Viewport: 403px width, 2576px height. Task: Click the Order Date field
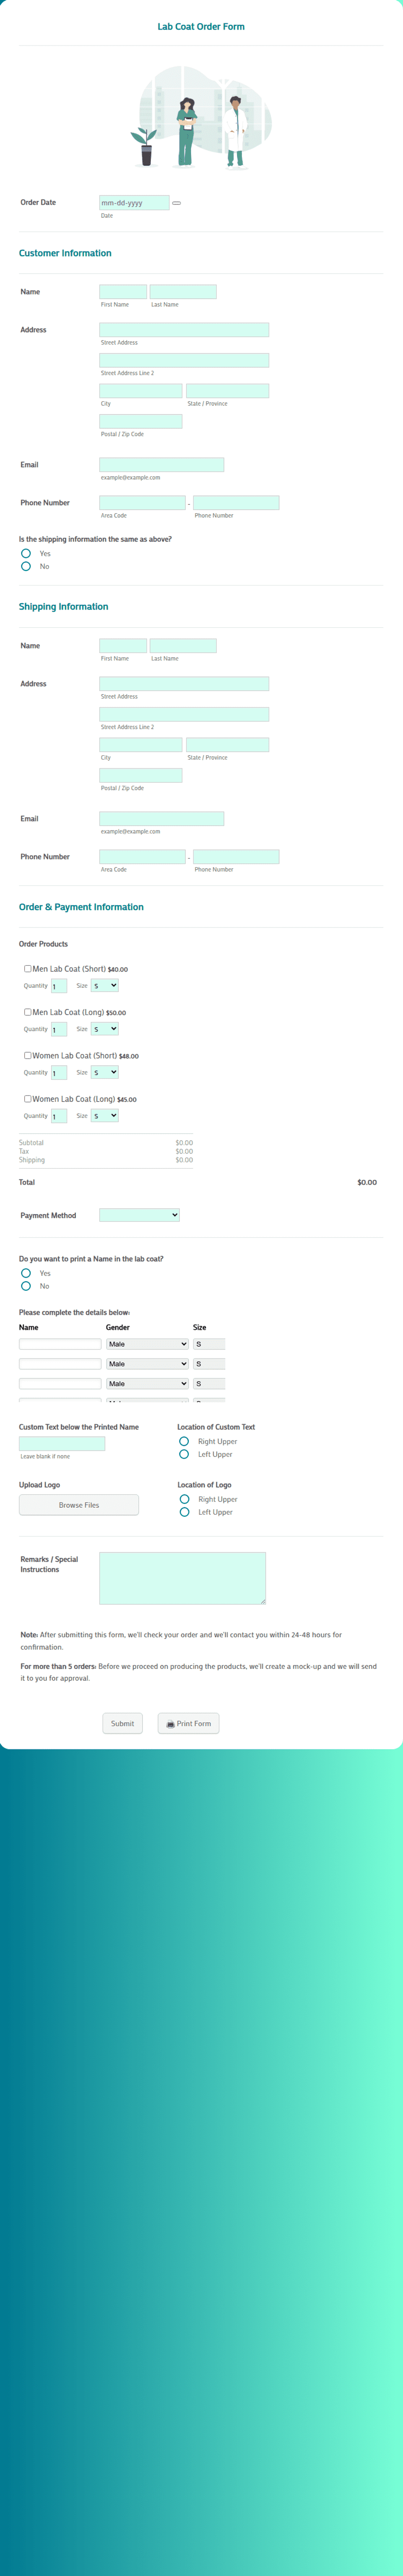tap(134, 203)
